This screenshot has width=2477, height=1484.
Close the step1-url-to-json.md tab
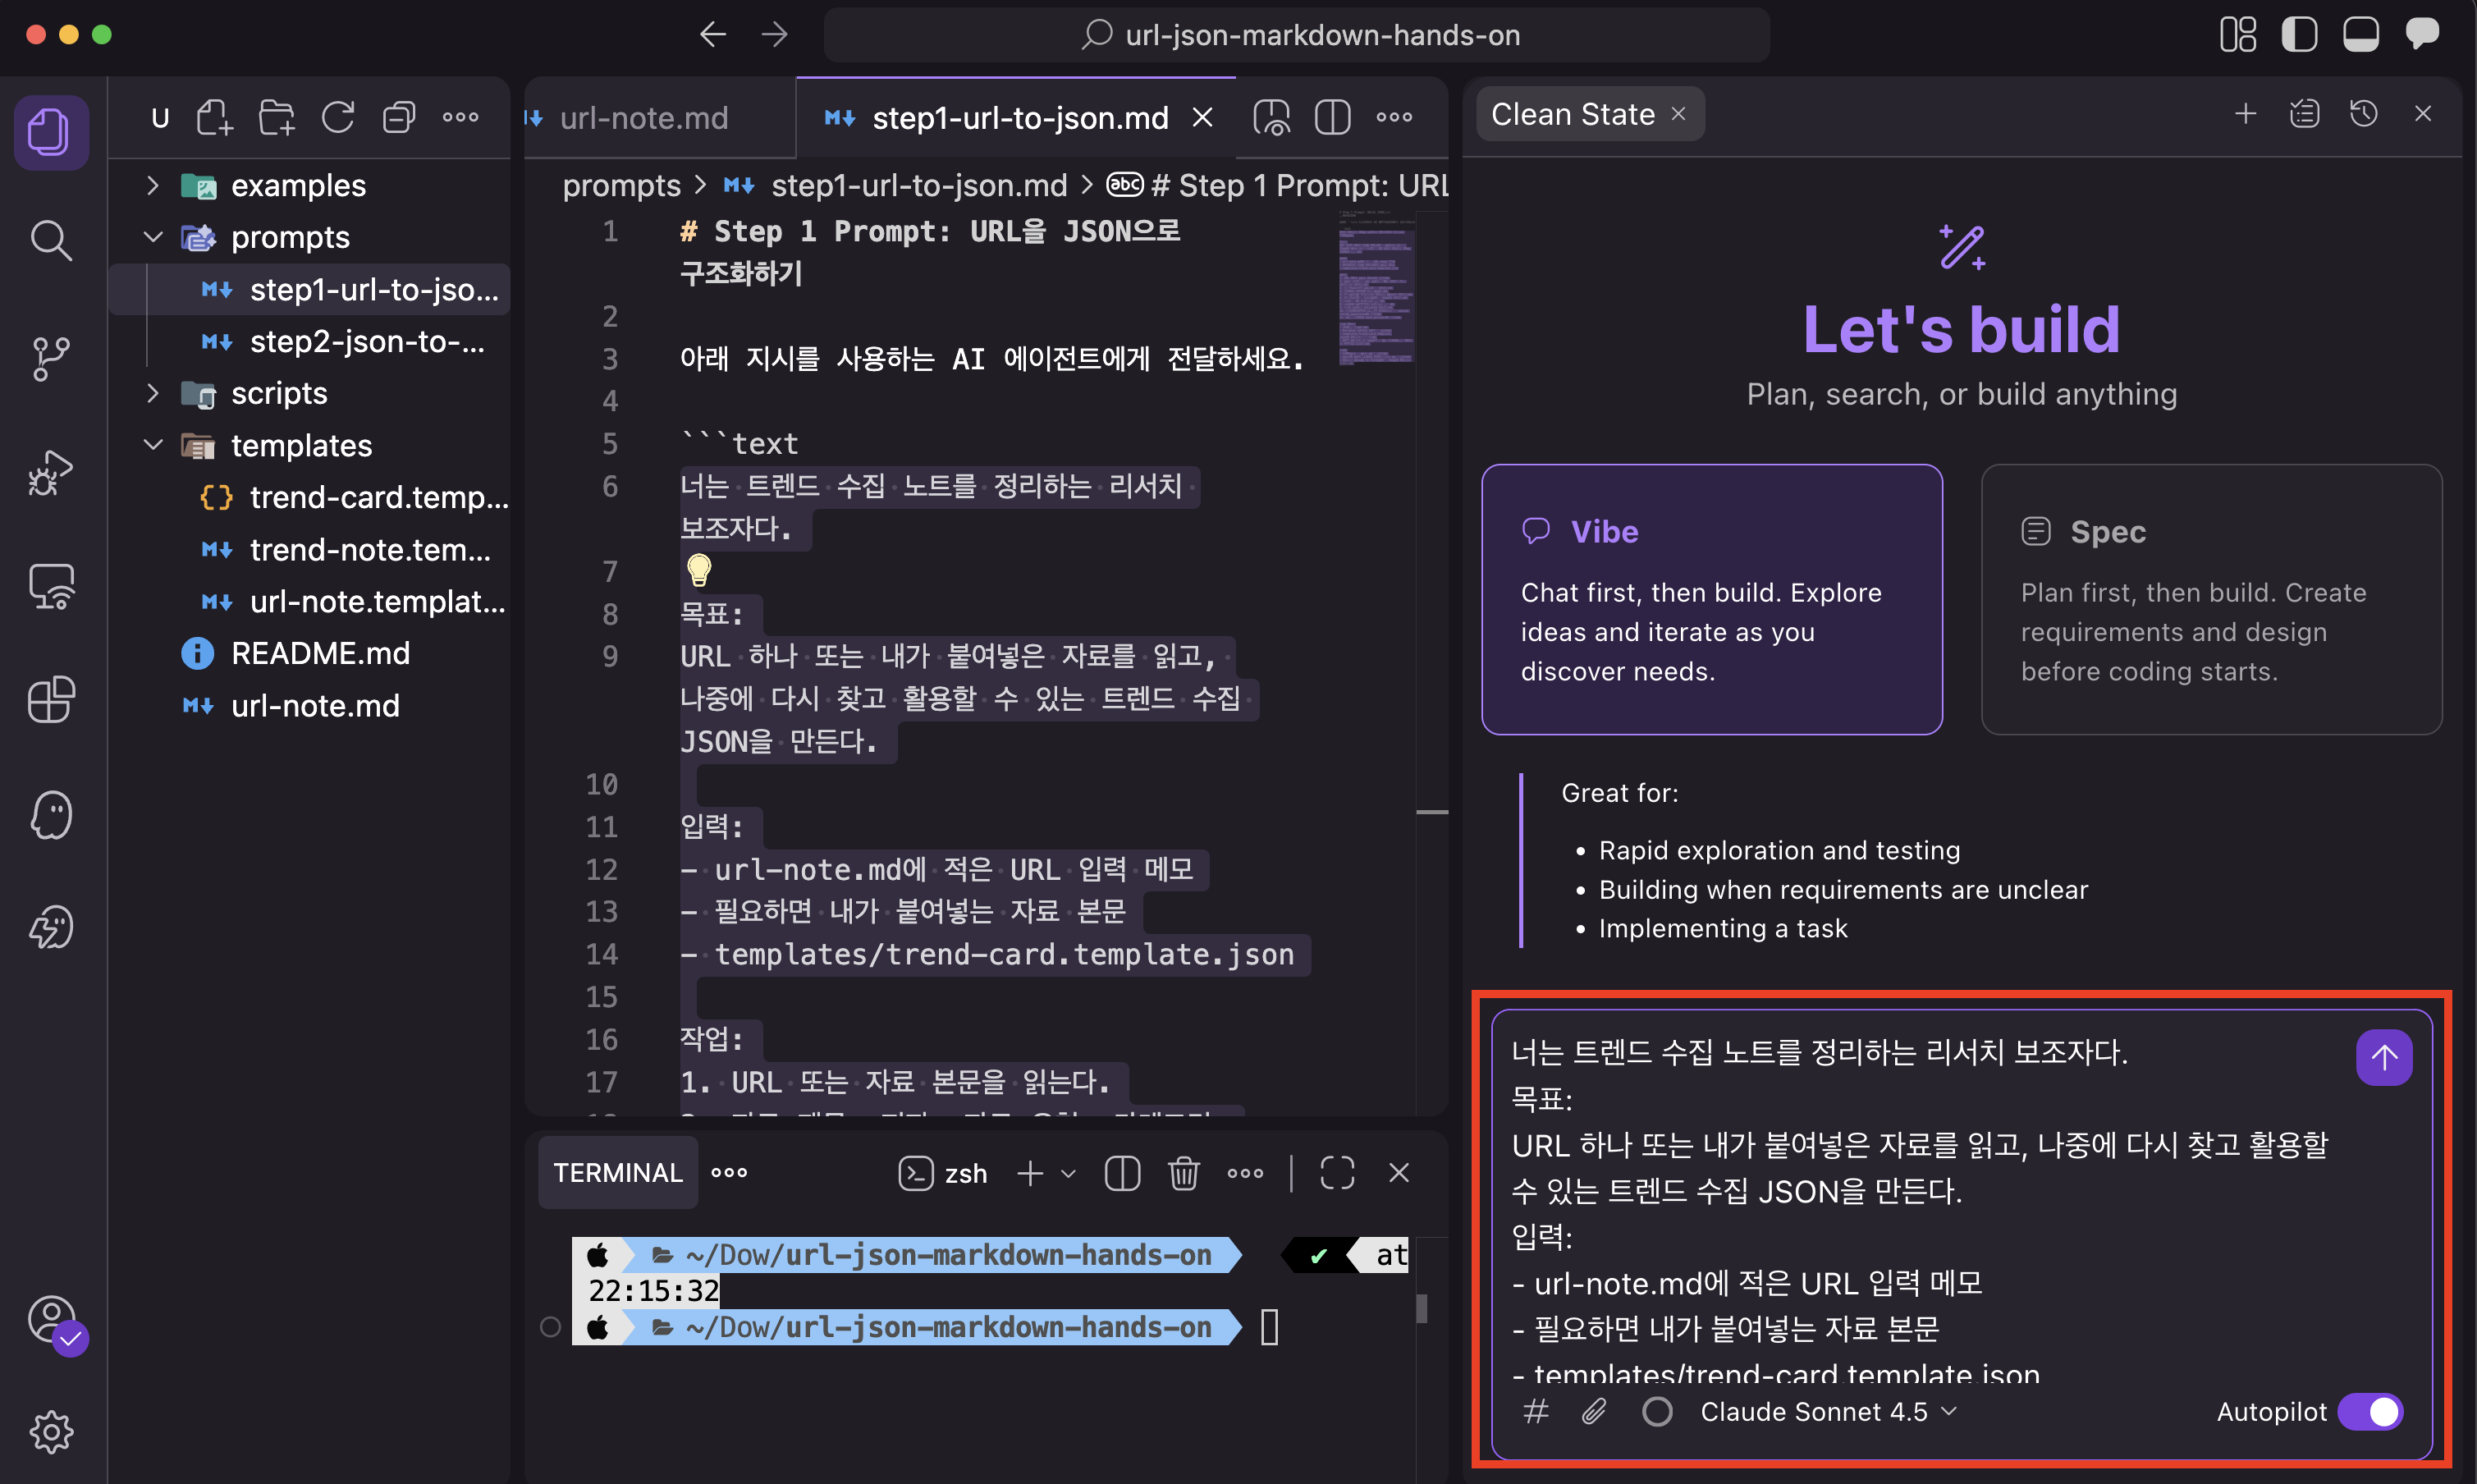point(1203,118)
